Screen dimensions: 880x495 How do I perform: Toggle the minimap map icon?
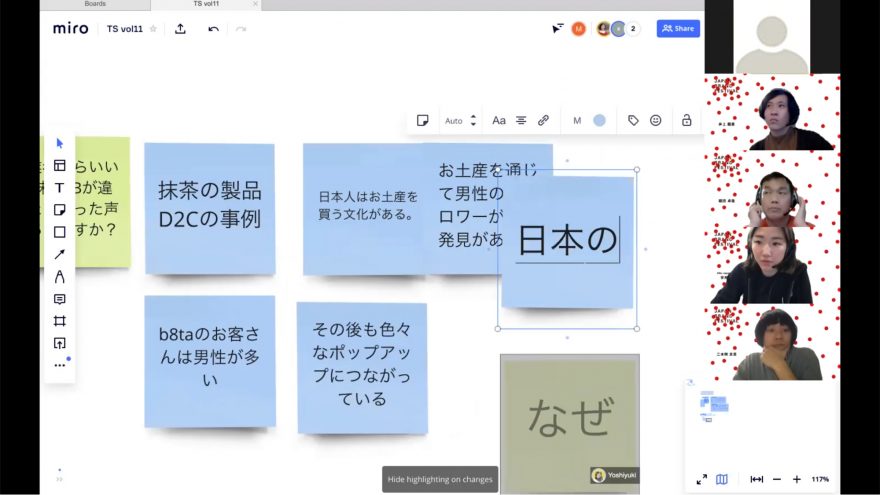tap(722, 479)
